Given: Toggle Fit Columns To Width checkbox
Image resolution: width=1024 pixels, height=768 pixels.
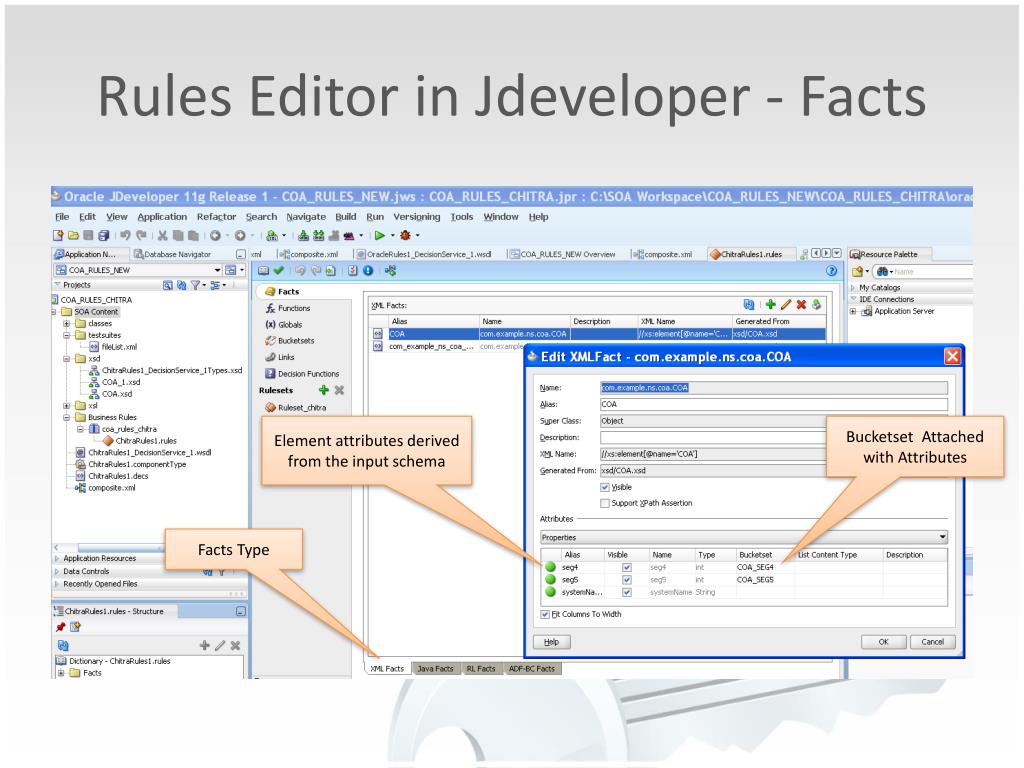Looking at the screenshot, I should point(545,615).
